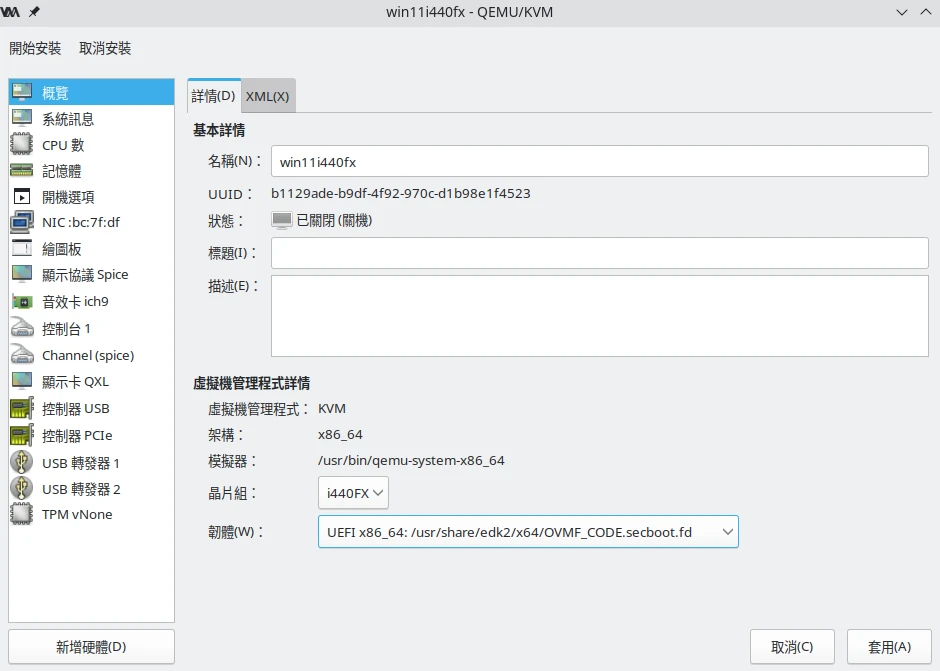
Task: Select the 開機選項 boot options icon
Action: pos(22,197)
